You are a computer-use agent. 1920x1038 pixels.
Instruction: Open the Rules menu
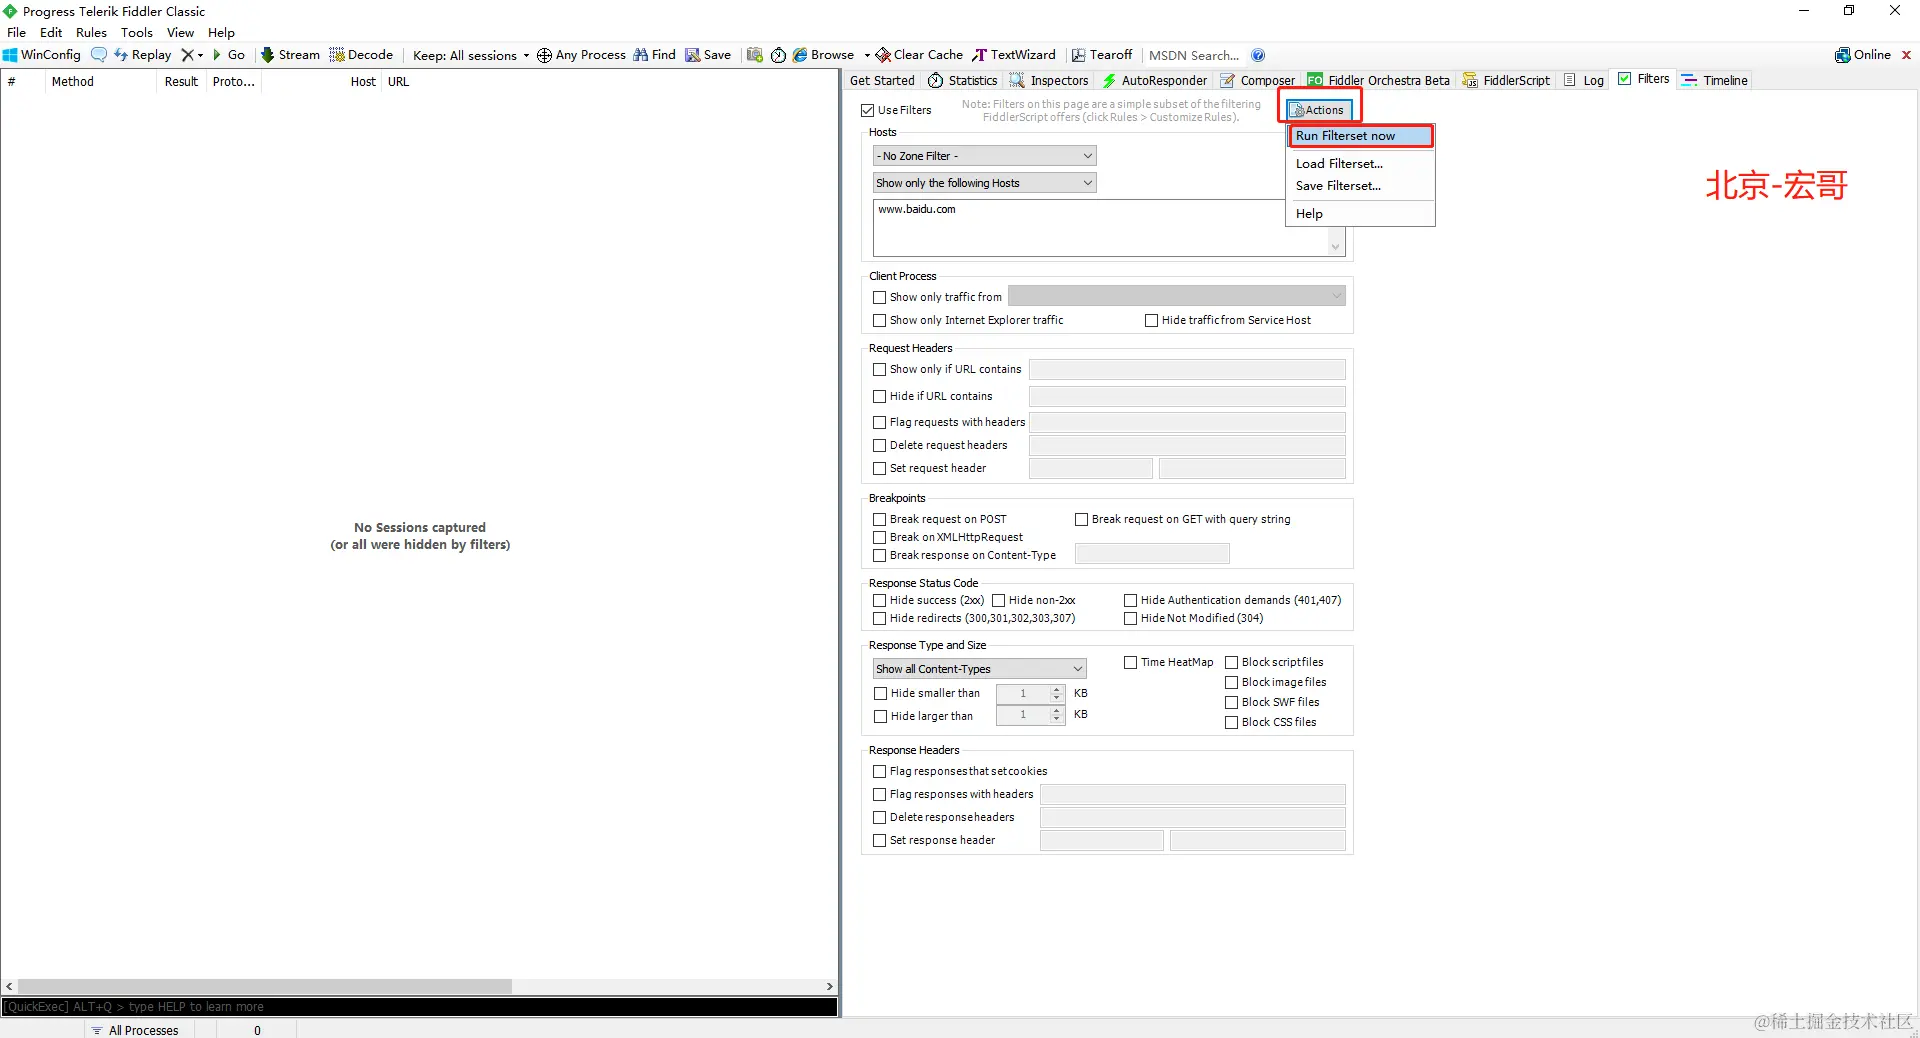[91, 32]
